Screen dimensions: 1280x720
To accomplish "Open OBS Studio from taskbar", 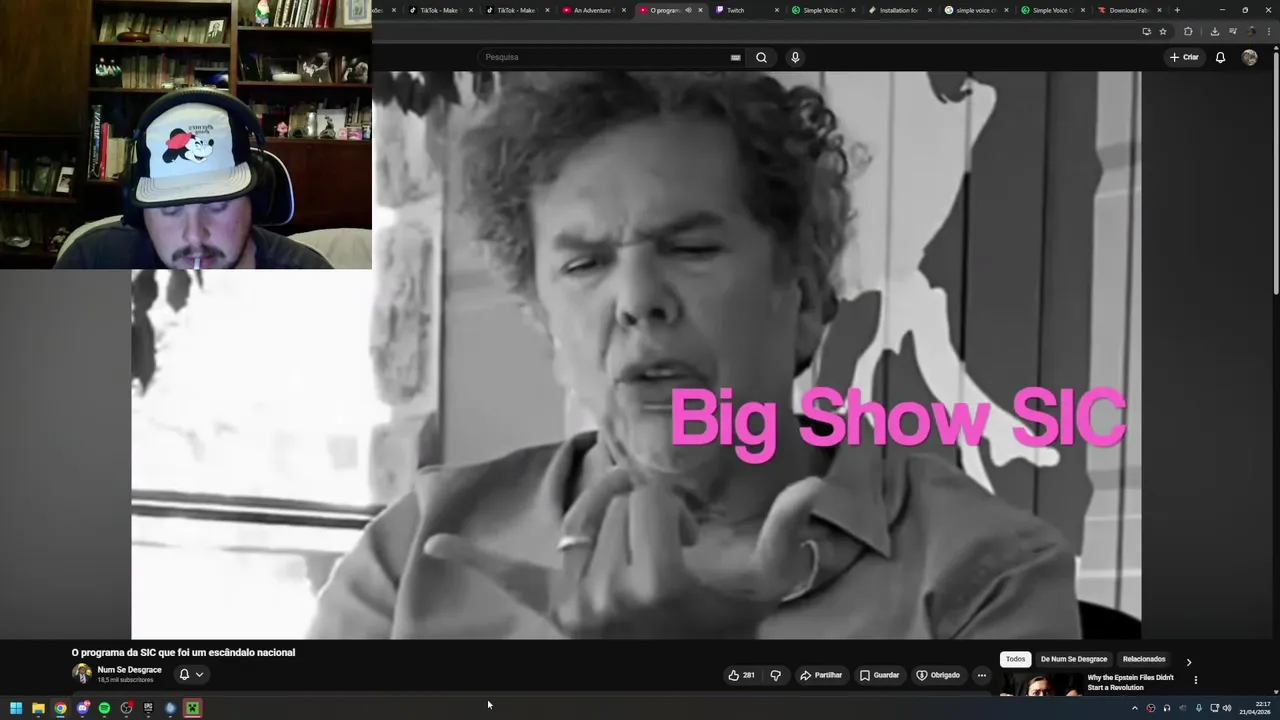I will click(x=126, y=708).
